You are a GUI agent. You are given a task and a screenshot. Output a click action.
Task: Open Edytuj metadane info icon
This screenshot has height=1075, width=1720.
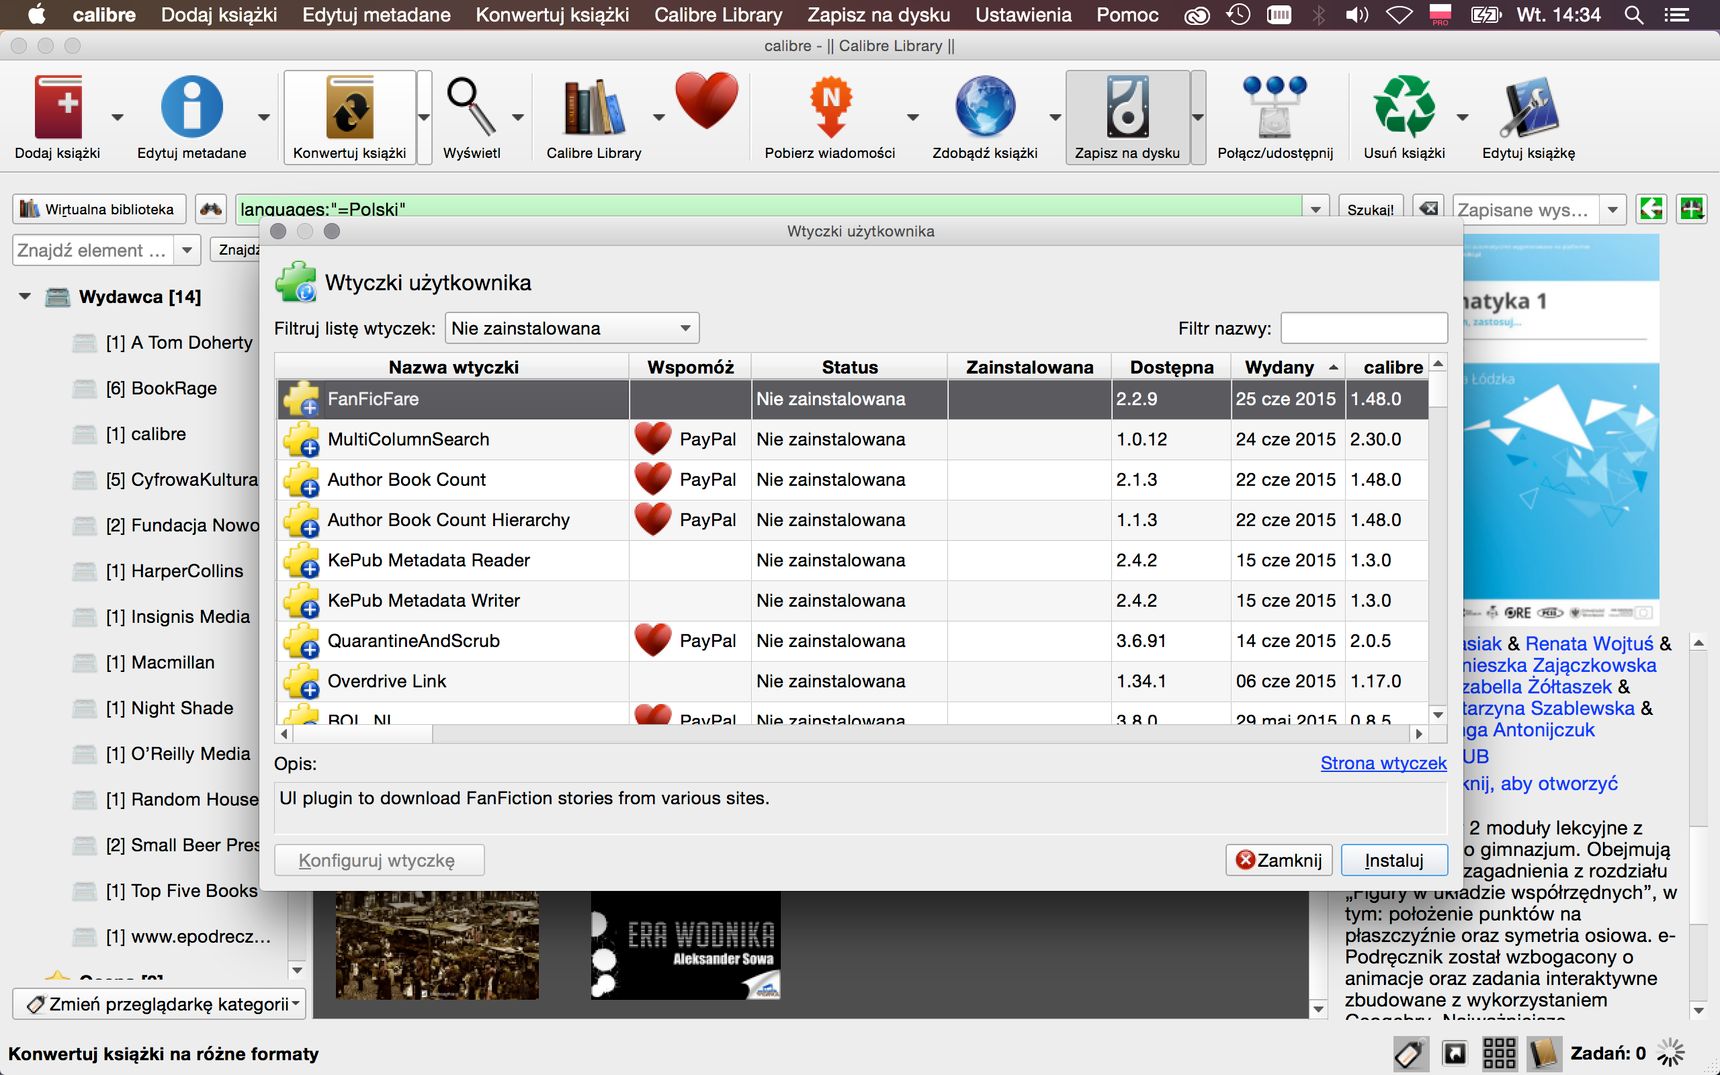pyautogui.click(x=192, y=107)
